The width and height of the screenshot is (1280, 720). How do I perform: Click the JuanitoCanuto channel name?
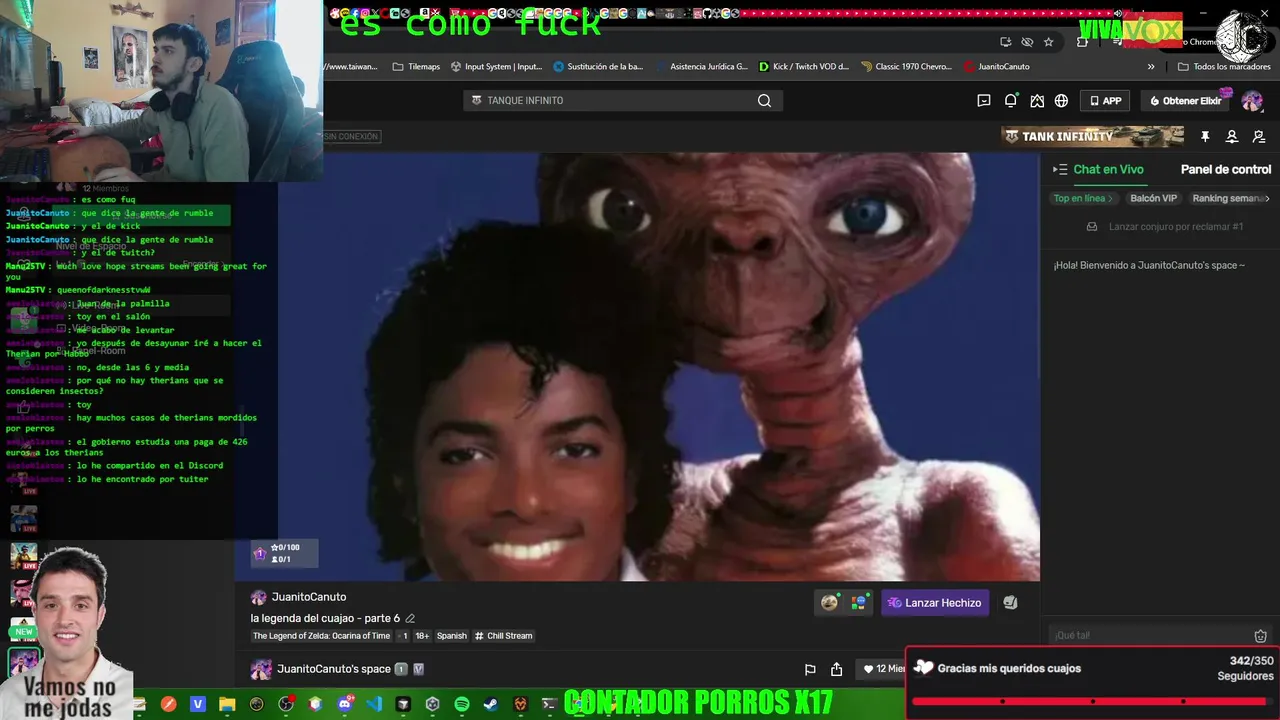tap(309, 597)
